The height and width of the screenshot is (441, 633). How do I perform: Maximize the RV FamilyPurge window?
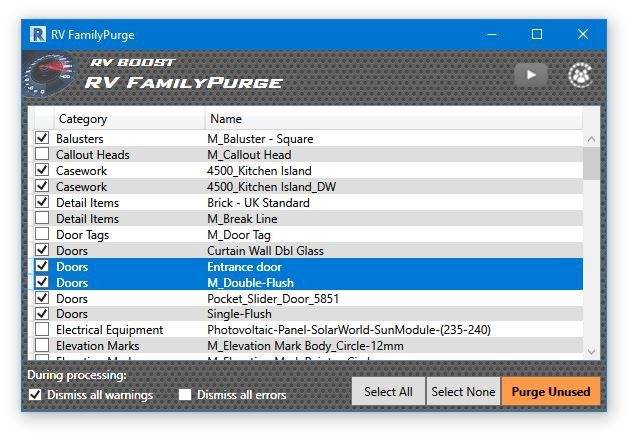[537, 35]
